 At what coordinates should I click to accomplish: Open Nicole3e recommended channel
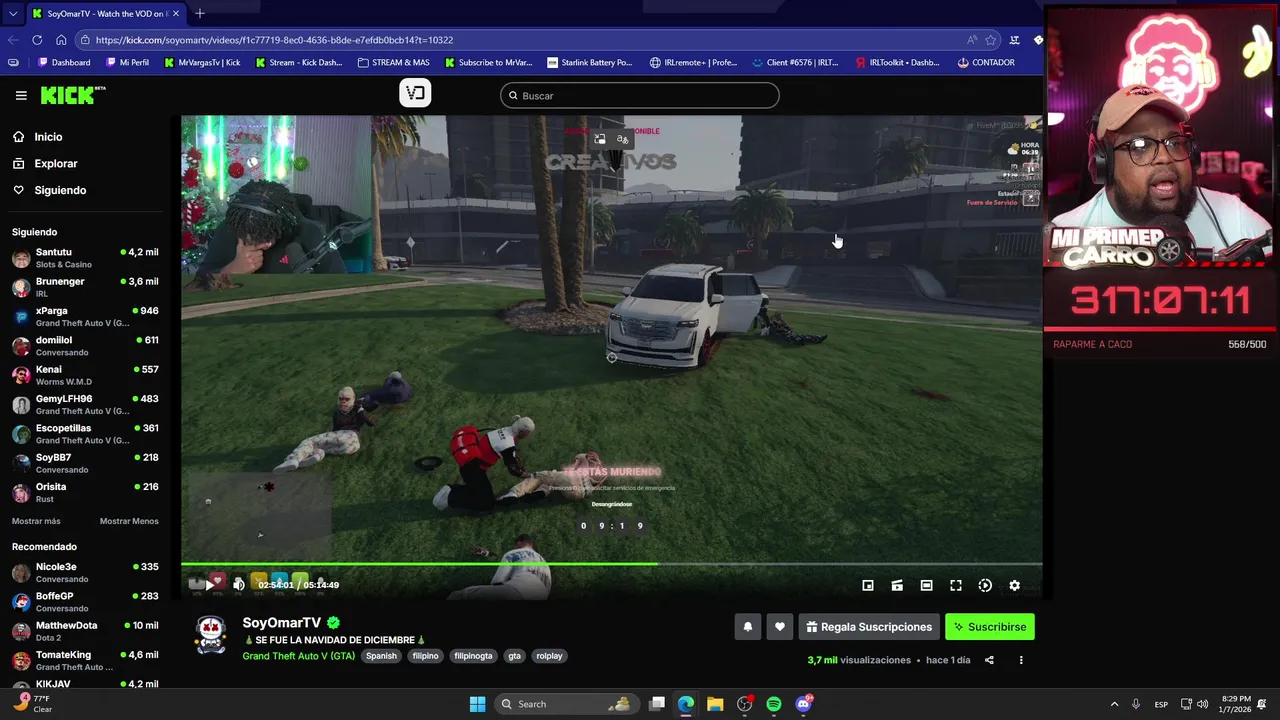pyautogui.click(x=85, y=572)
